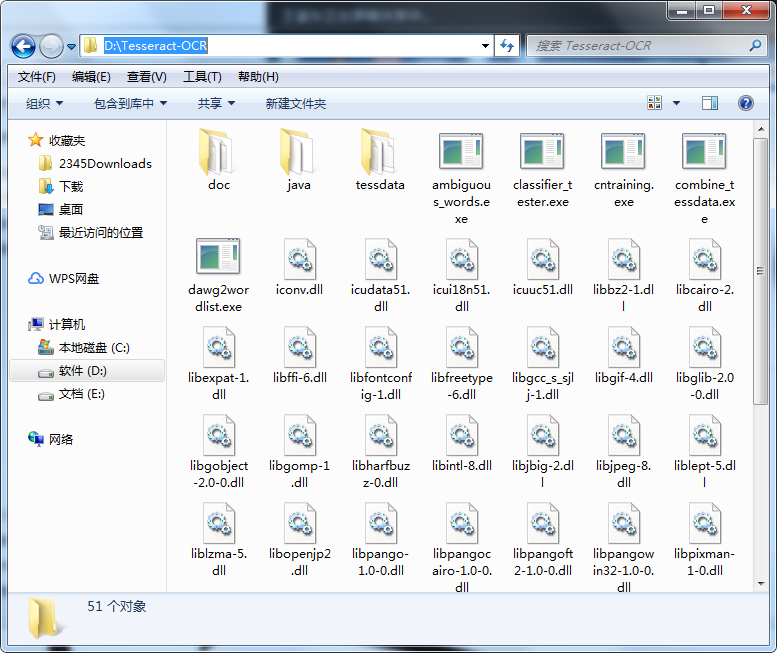Open more view options dropdown arrow

pyautogui.click(x=676, y=103)
